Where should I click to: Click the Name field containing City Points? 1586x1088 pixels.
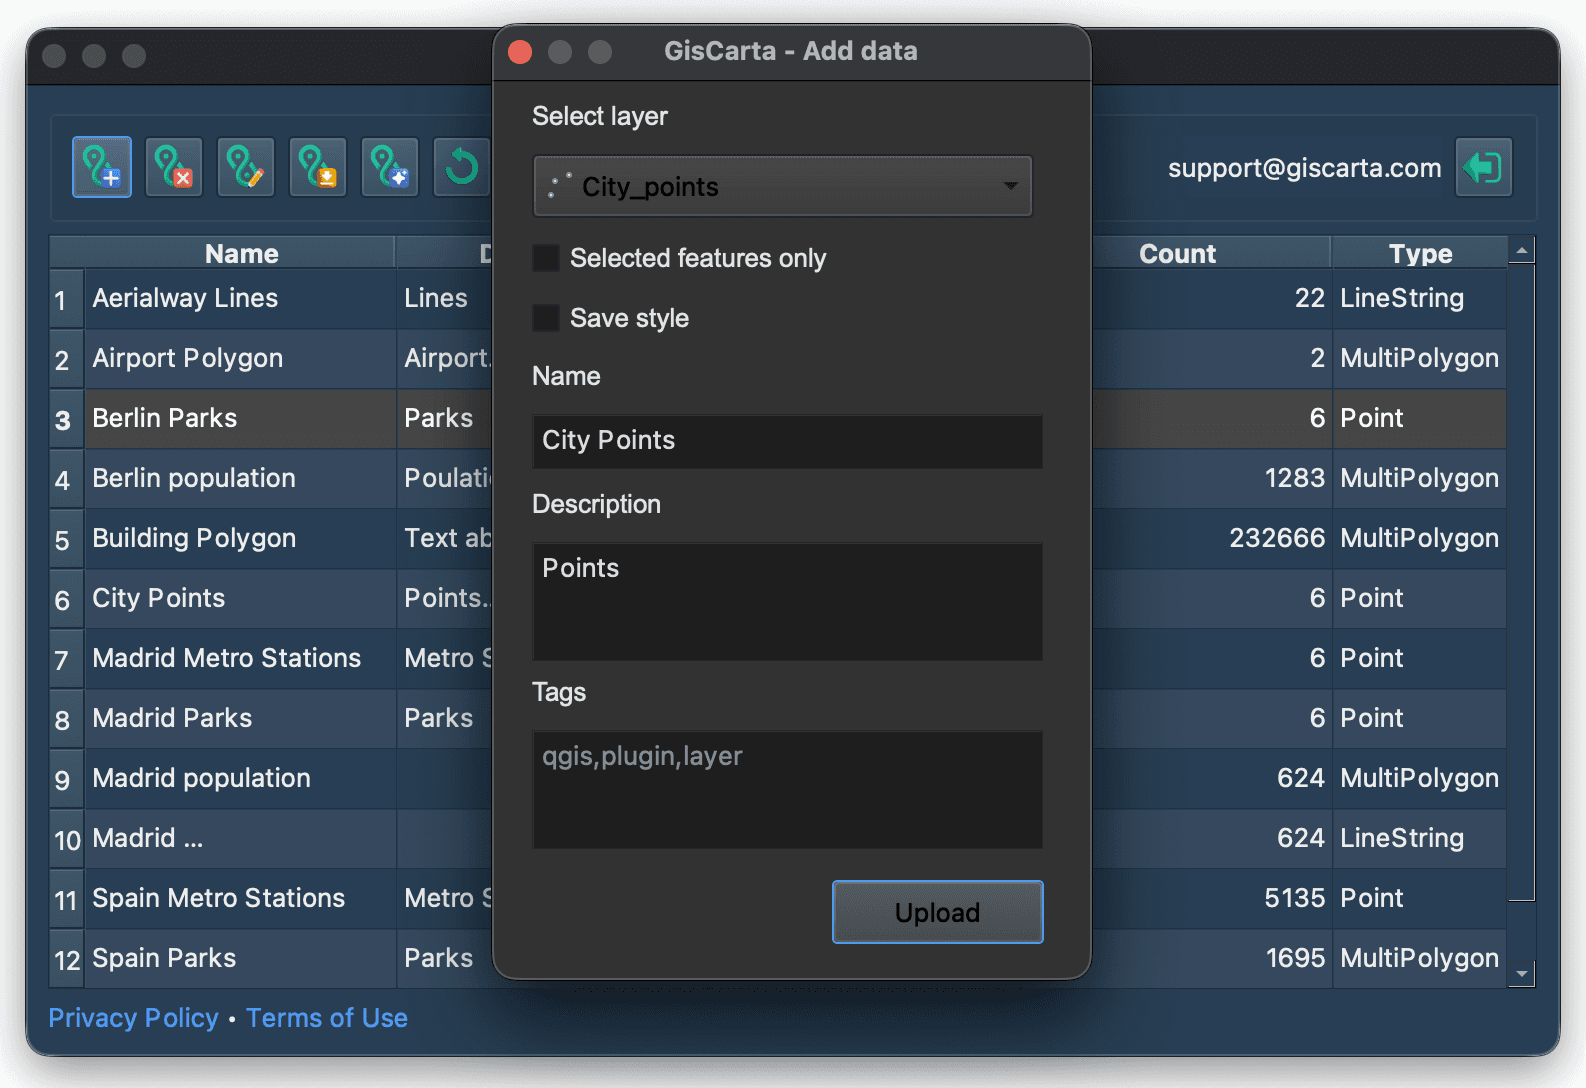click(787, 441)
